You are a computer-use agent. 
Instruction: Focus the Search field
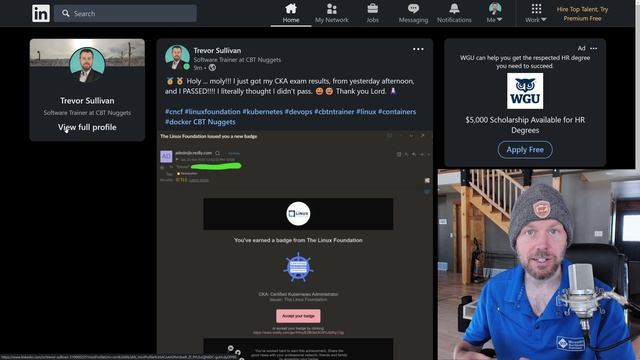[125, 13]
